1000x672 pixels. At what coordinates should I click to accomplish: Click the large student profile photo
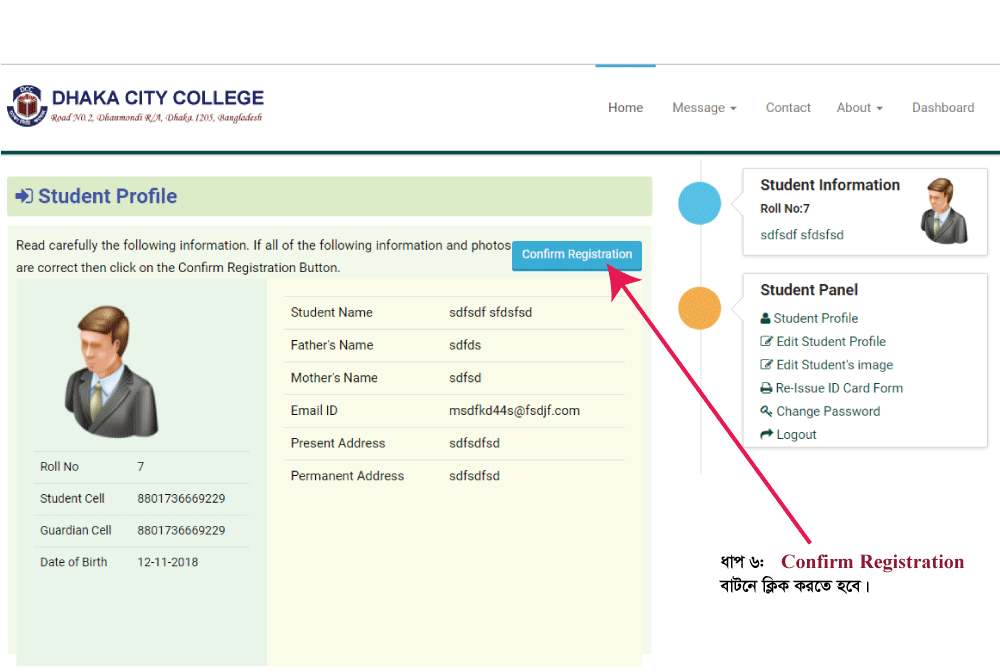tap(110, 371)
